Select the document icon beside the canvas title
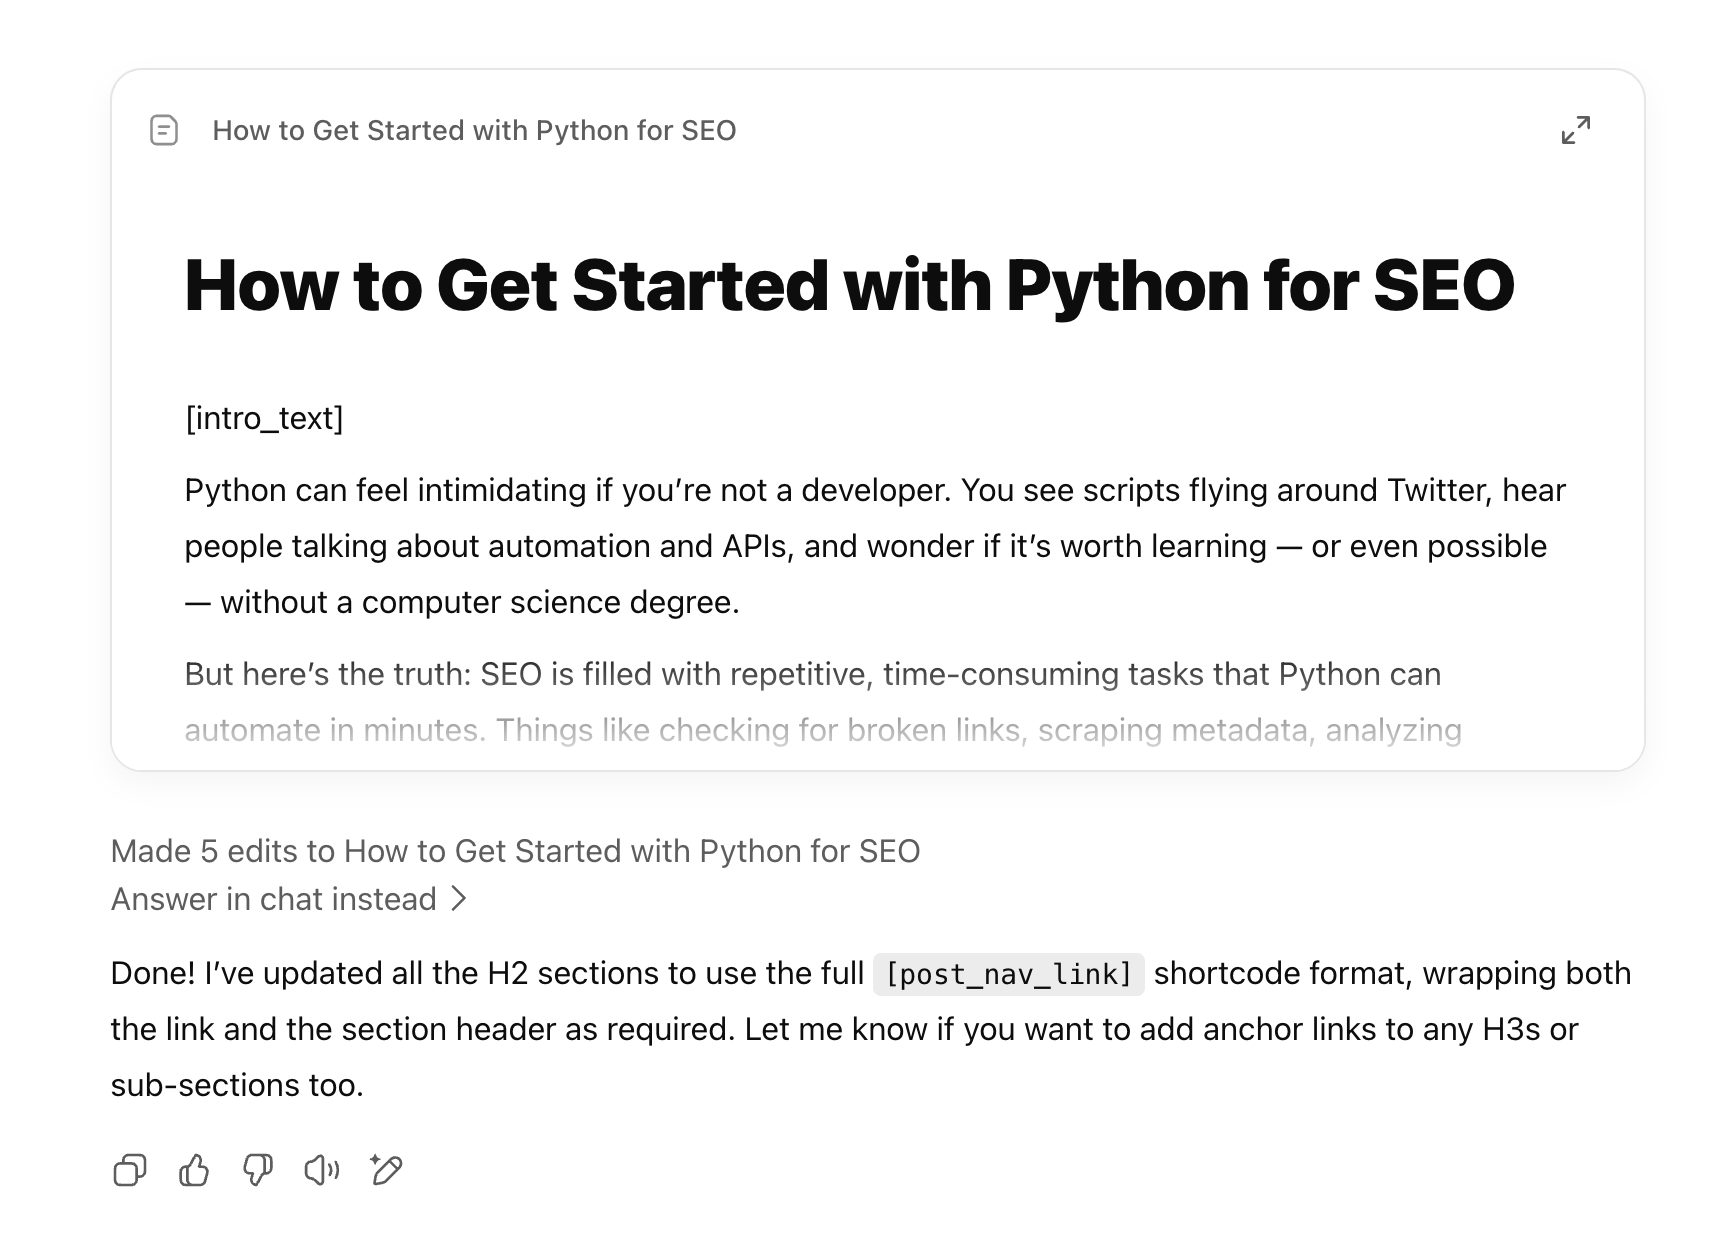Screen dimensions: 1722x1258 pos(163,130)
